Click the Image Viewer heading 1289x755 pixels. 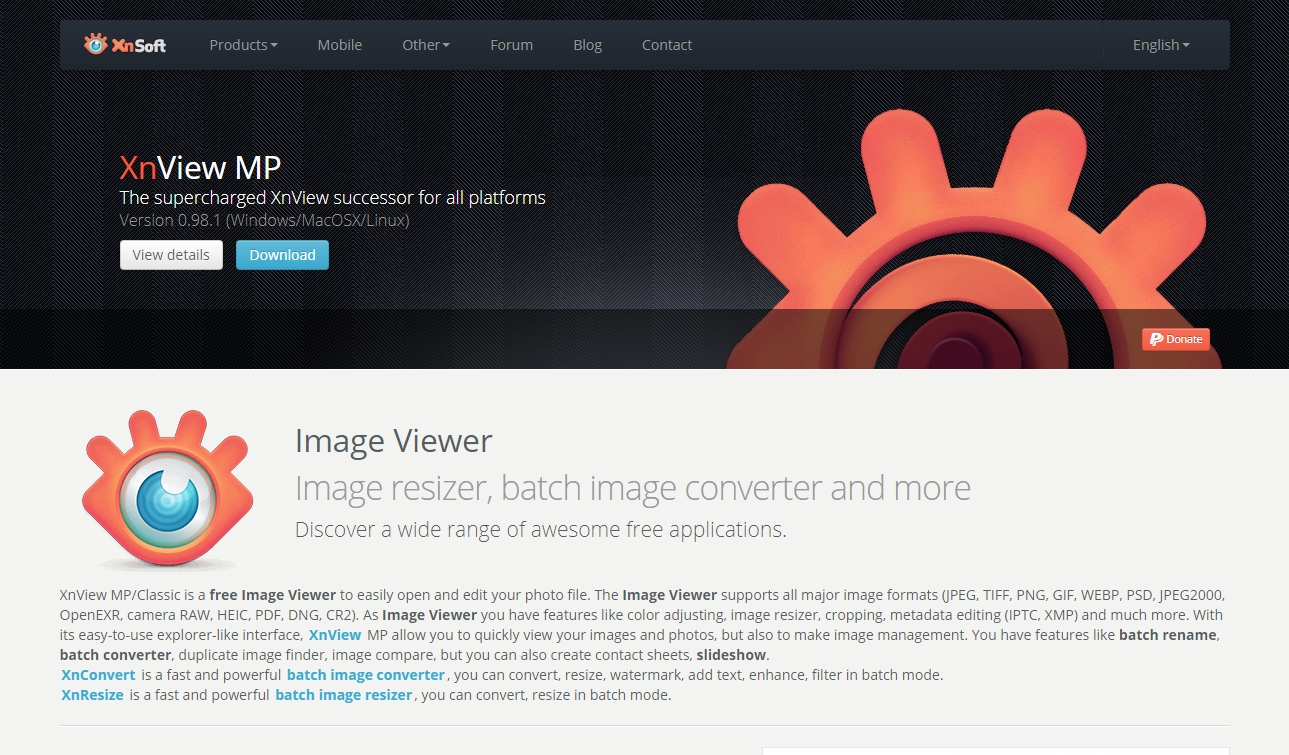tap(393, 441)
